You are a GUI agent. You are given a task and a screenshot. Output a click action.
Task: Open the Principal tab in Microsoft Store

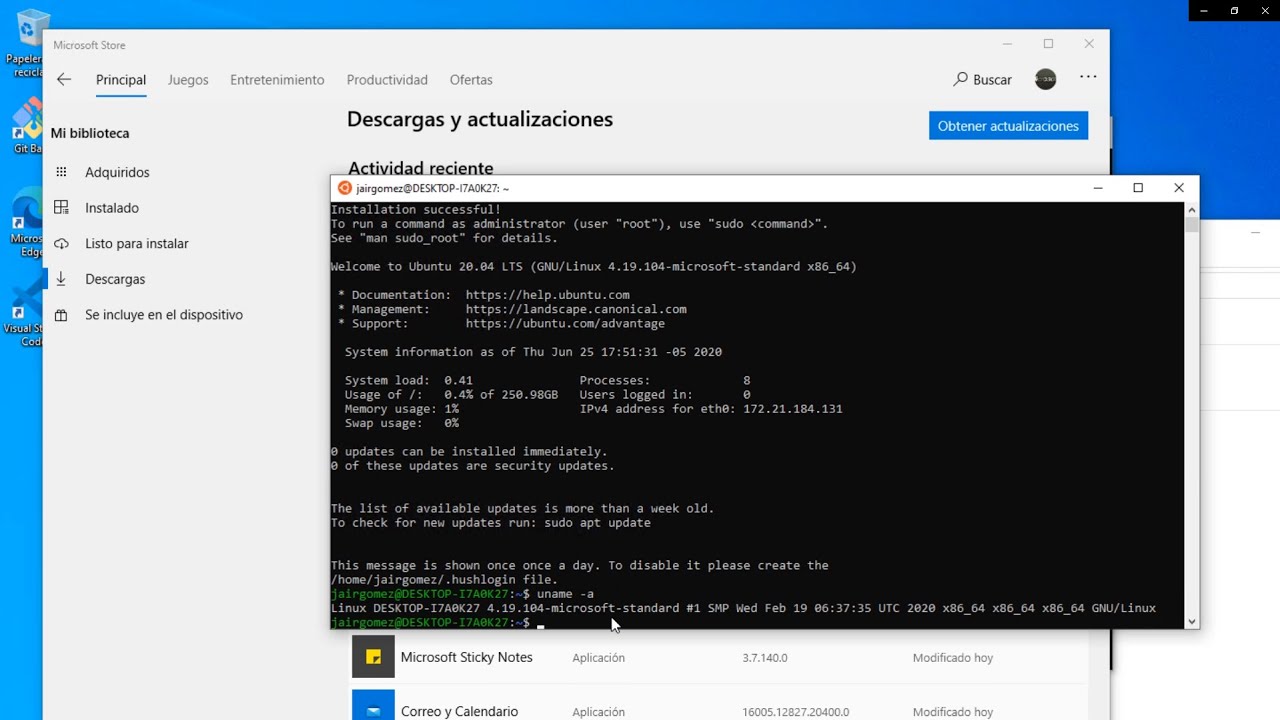pos(121,80)
